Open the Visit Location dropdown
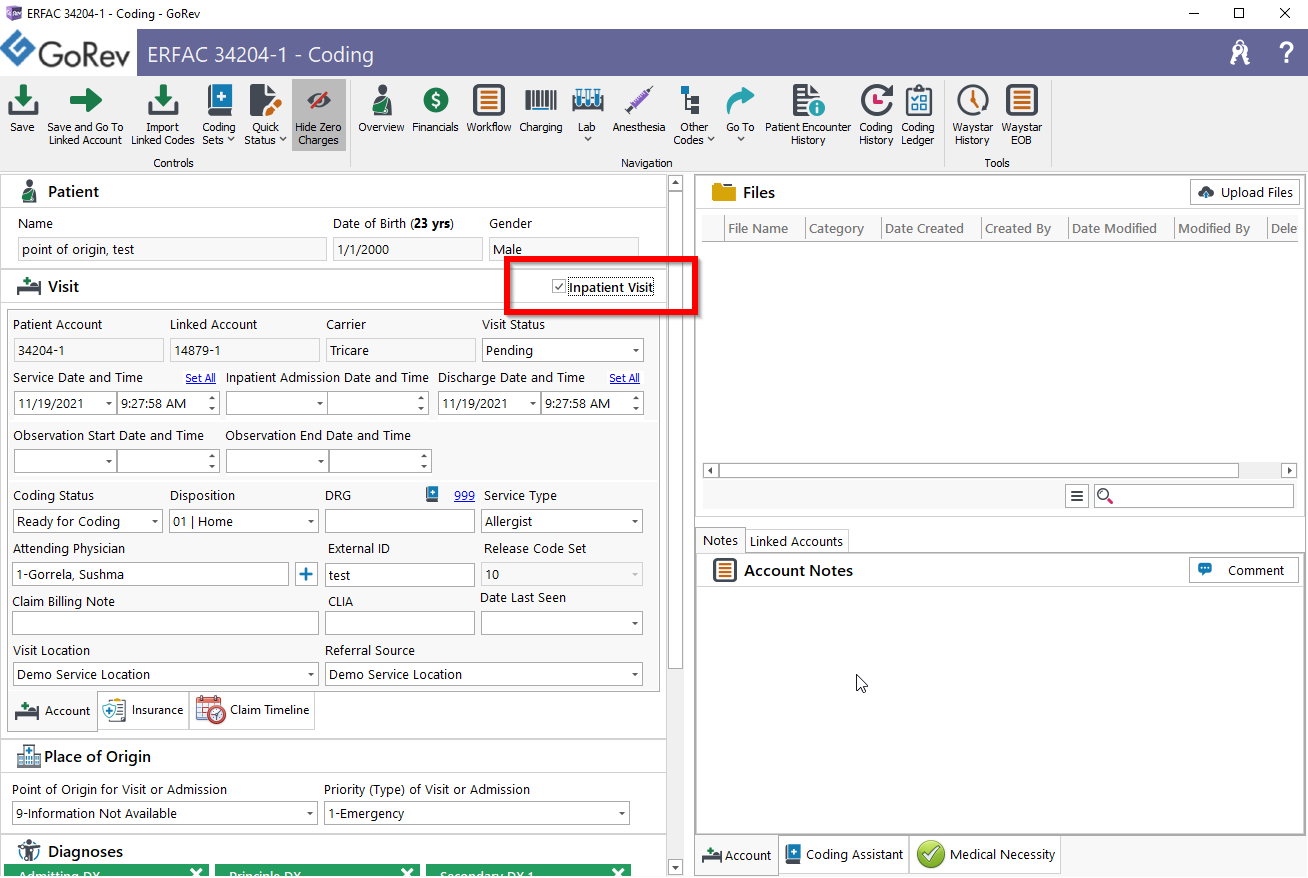This screenshot has height=878, width=1308. 311,675
